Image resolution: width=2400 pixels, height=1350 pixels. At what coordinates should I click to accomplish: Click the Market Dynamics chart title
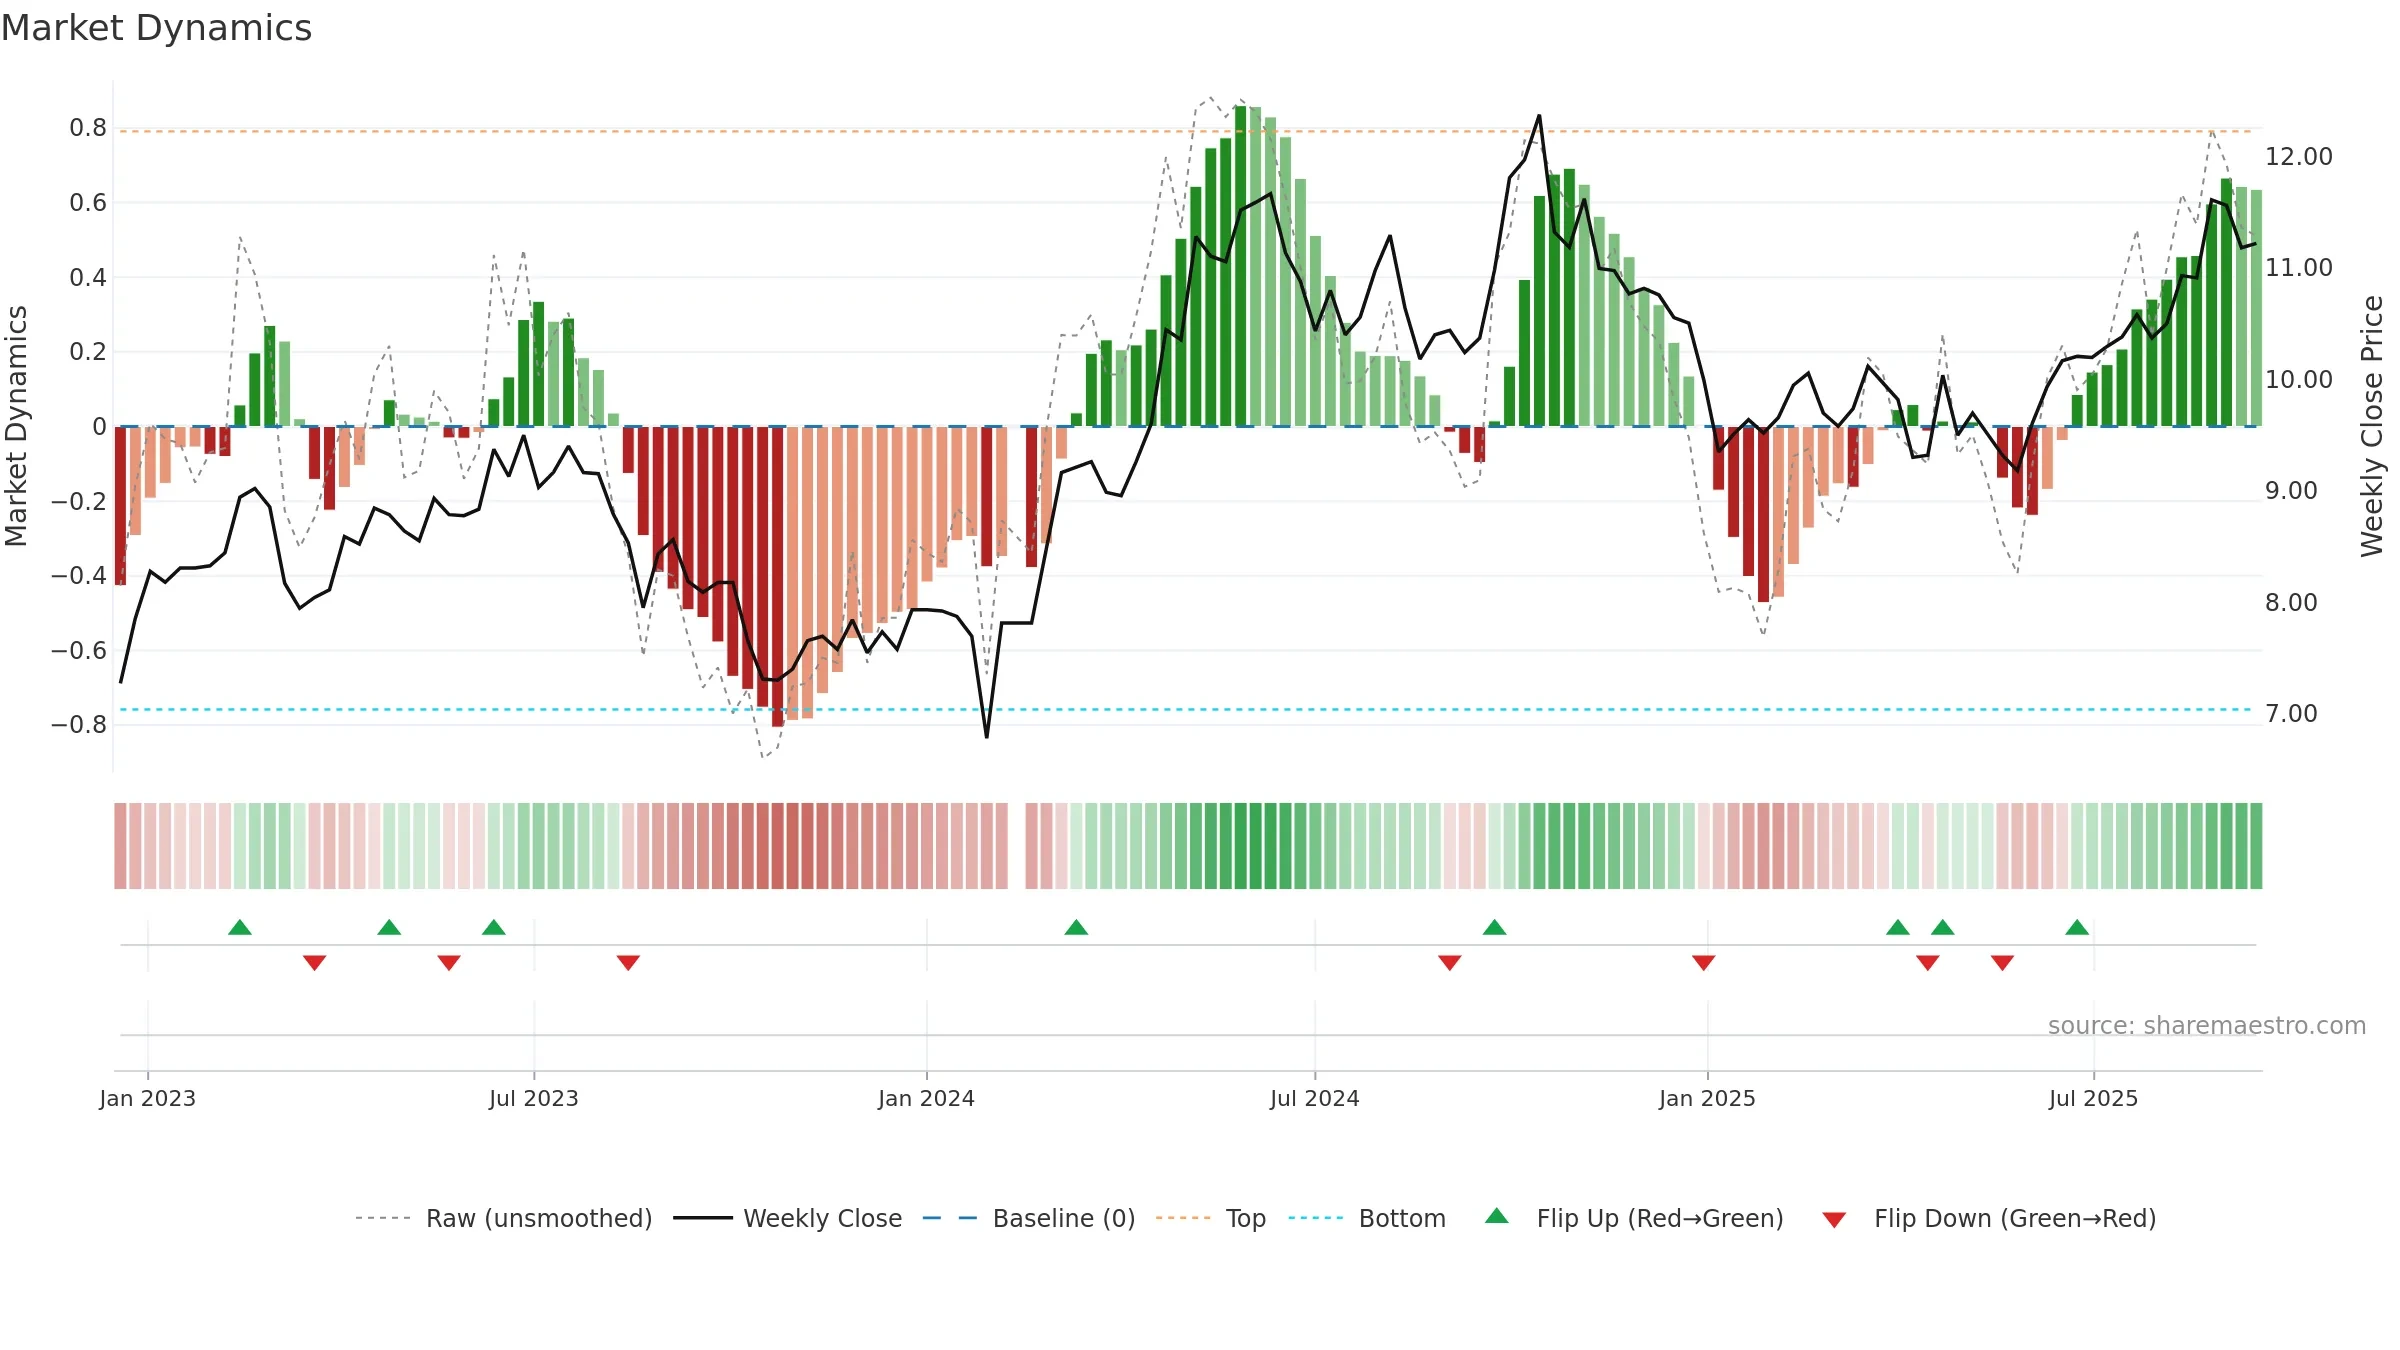point(156,28)
